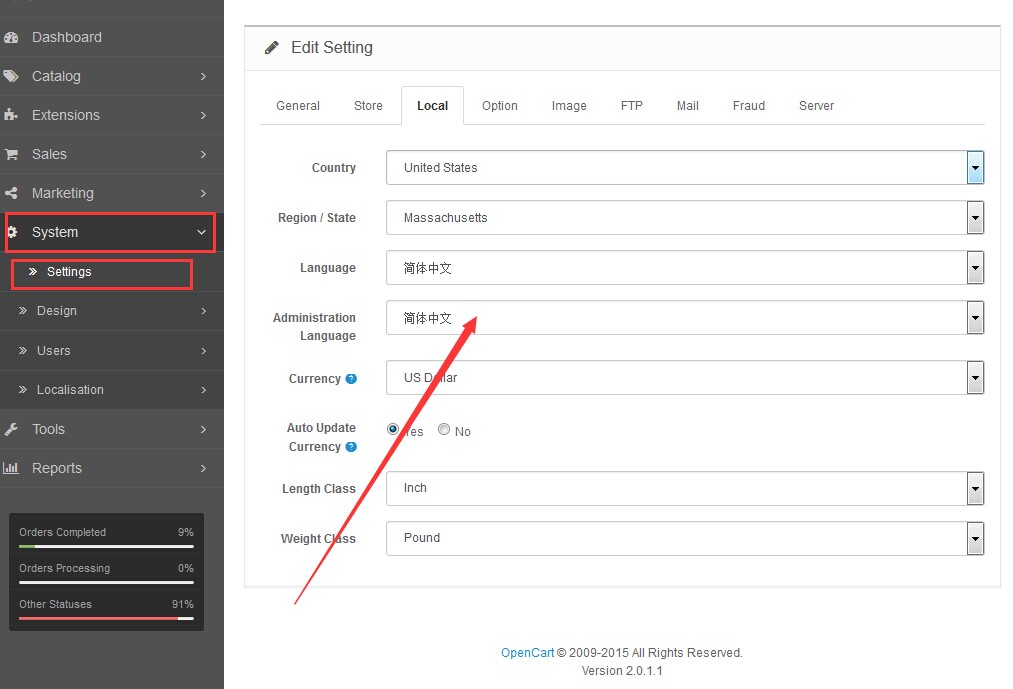Open the Administration Language dropdown
Image resolution: width=1013 pixels, height=689 pixels.
[685, 317]
